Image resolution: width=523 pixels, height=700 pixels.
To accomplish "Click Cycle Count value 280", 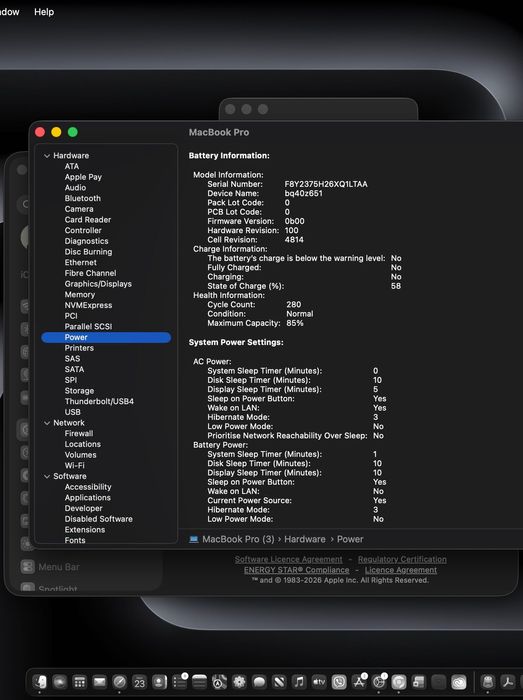I will tap(294, 304).
